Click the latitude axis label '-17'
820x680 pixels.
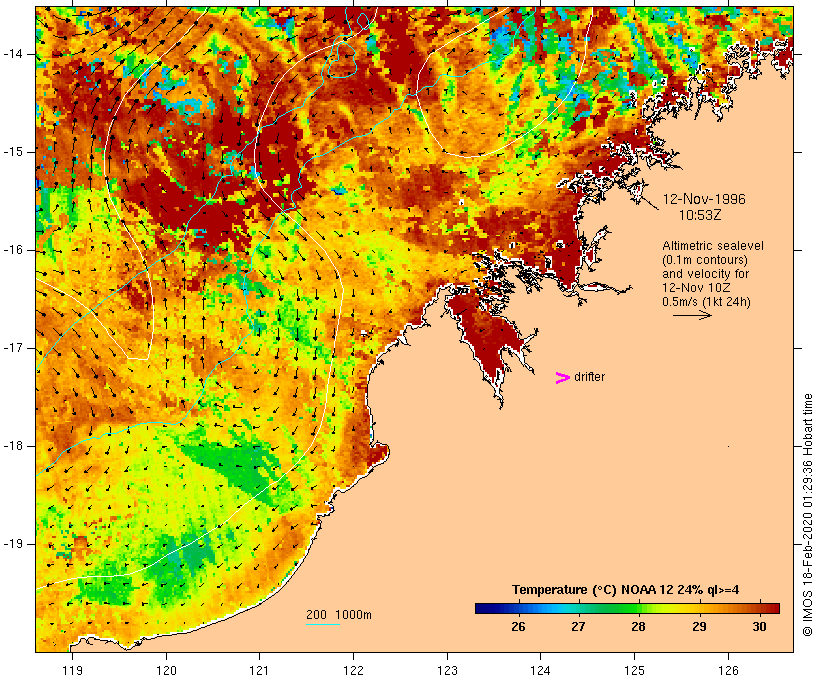13,348
